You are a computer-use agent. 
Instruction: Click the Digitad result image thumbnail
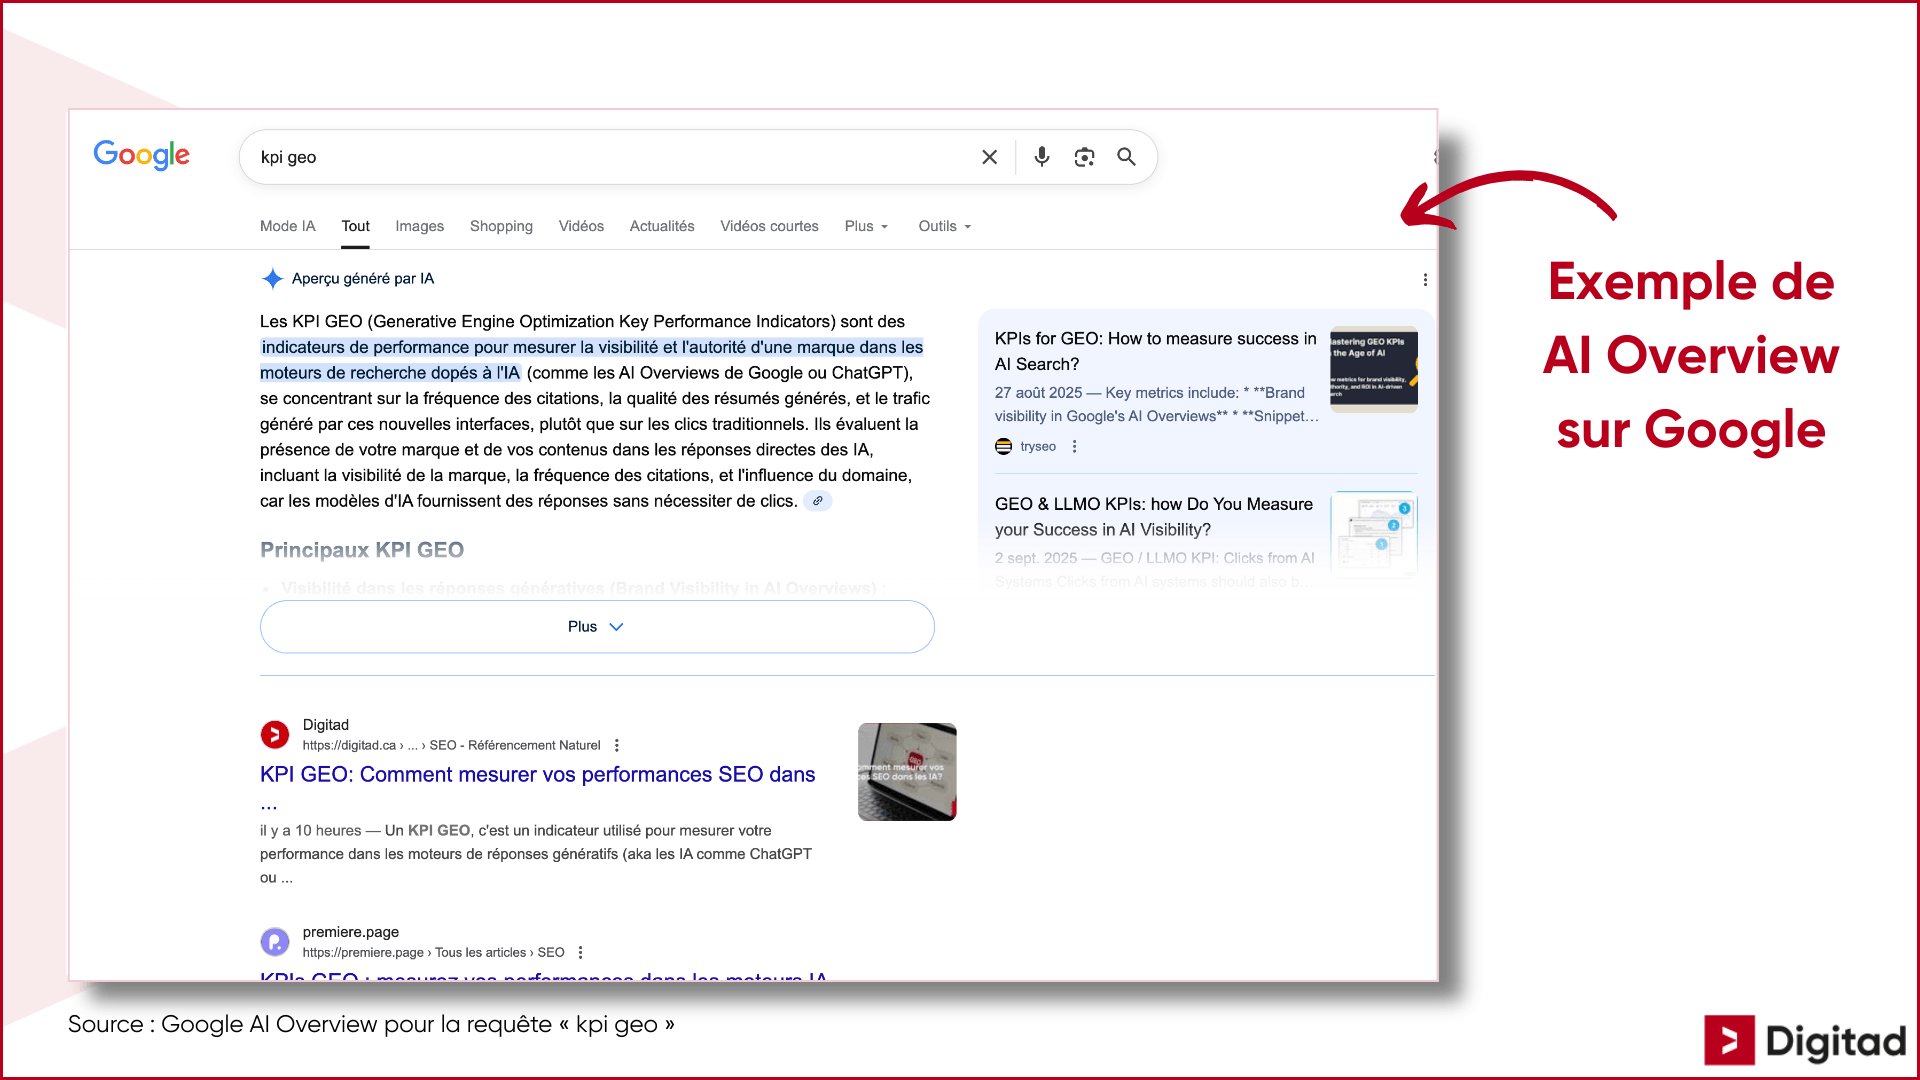(x=907, y=772)
